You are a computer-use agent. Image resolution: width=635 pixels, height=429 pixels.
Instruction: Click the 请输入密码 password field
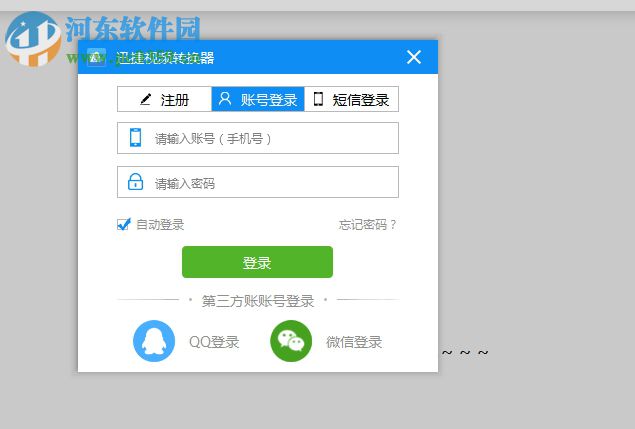258,182
